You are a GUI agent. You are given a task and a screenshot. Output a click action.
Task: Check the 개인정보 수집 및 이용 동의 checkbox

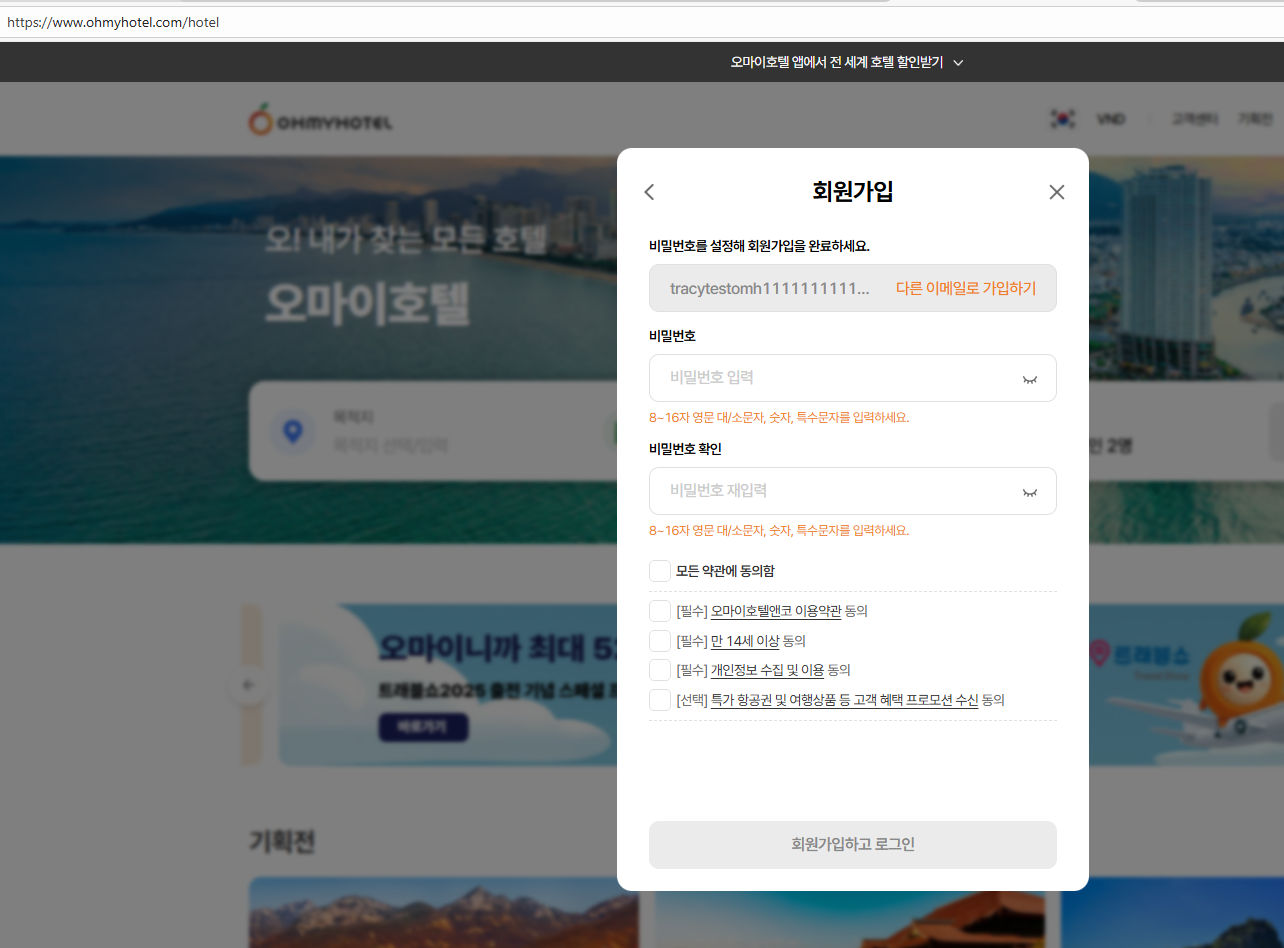coord(660,670)
